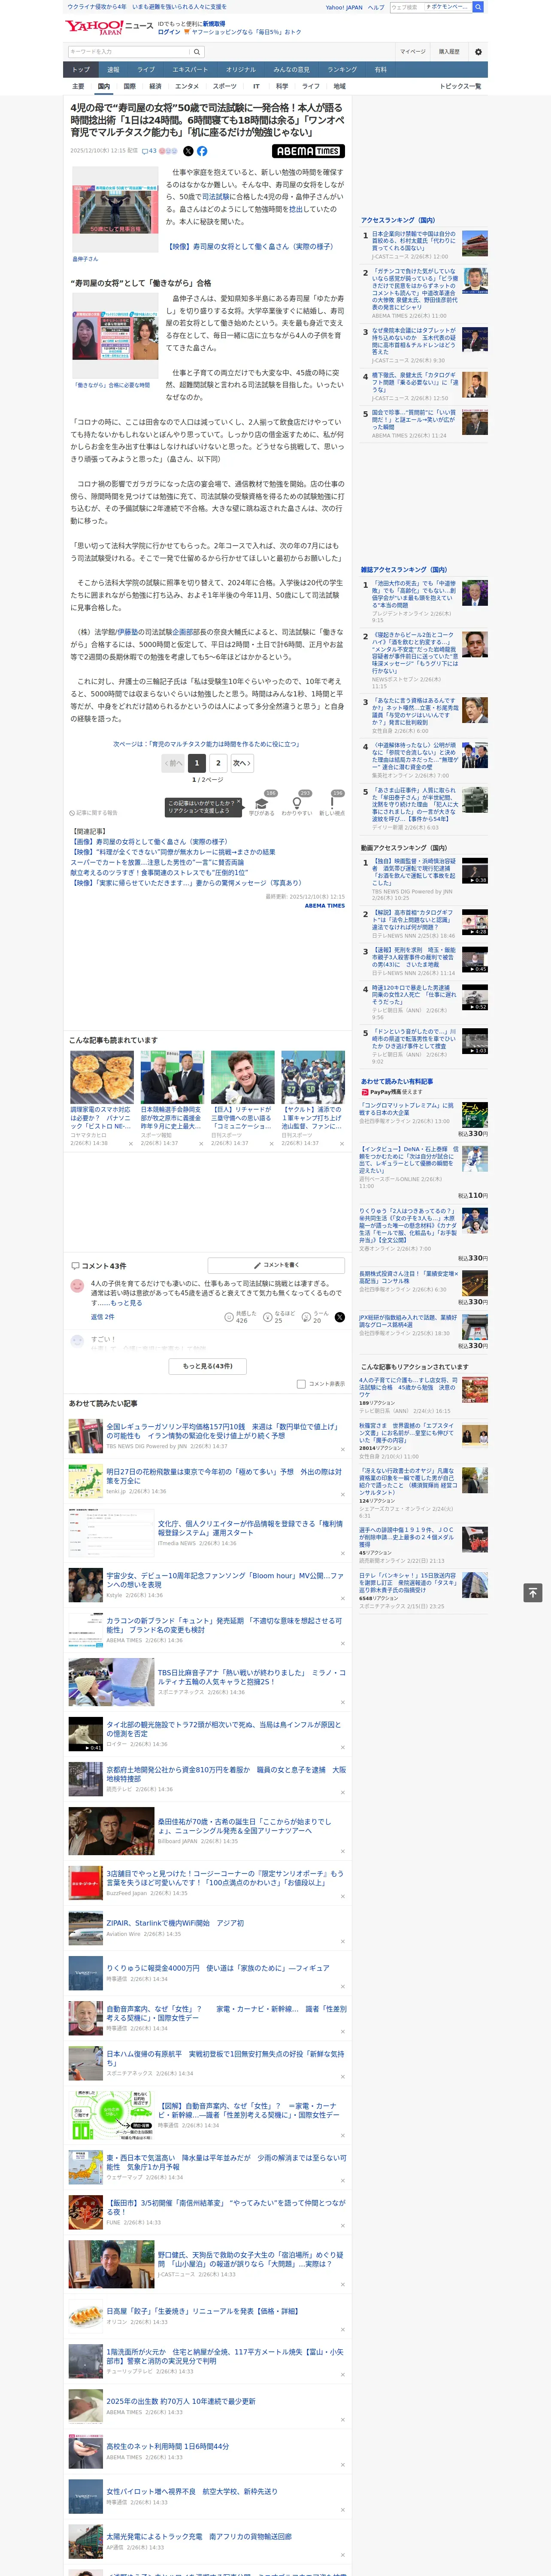
Task: Focus the top ウェブ検索 input field
Action: pos(406,7)
